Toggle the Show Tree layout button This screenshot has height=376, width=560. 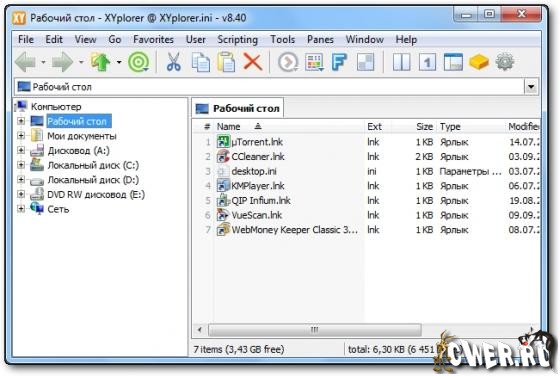tap(453, 62)
